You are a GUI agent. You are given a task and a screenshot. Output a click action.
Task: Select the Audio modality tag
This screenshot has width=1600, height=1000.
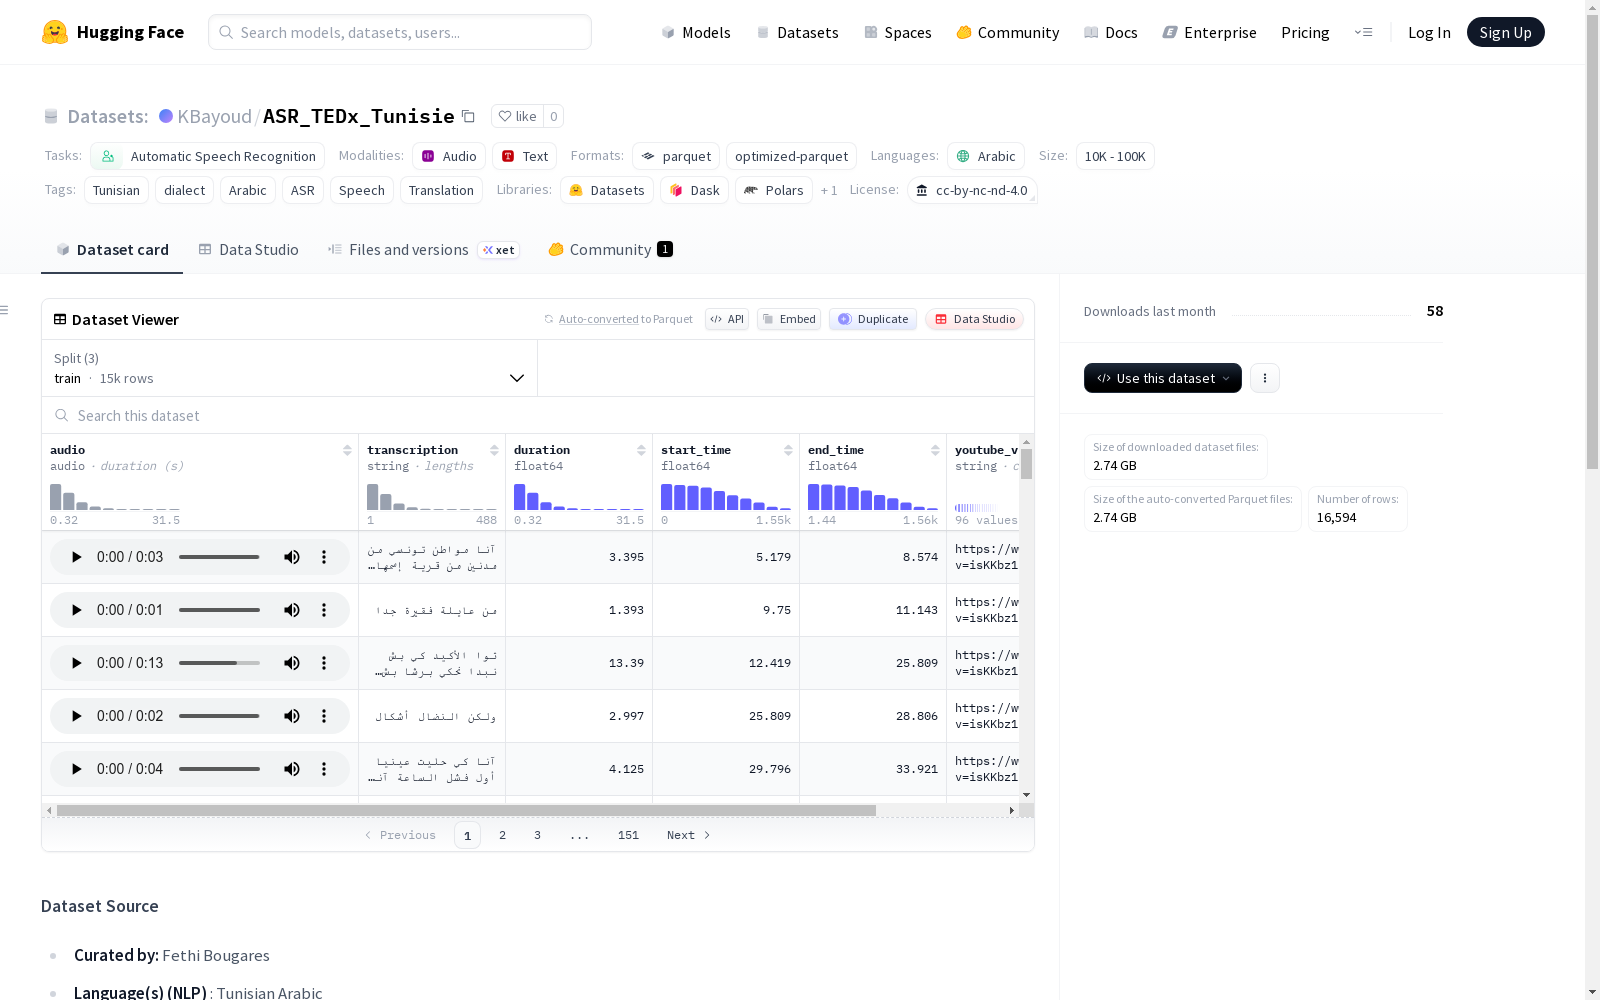tap(449, 156)
